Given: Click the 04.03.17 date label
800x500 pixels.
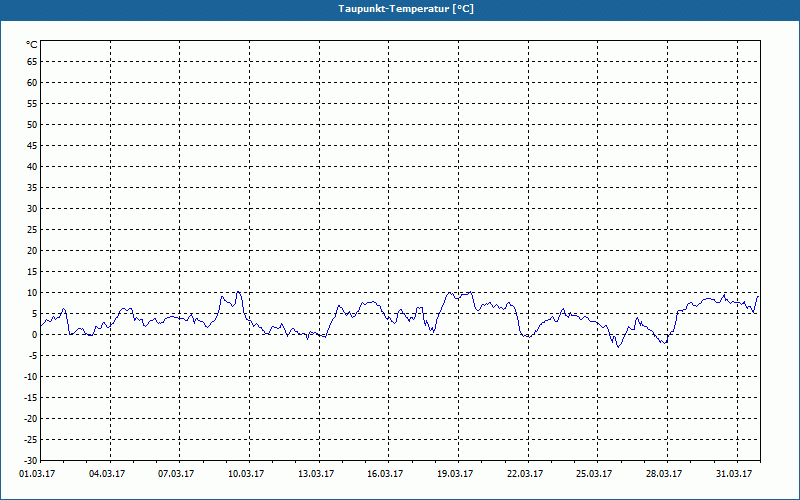Looking at the screenshot, I should tap(107, 474).
